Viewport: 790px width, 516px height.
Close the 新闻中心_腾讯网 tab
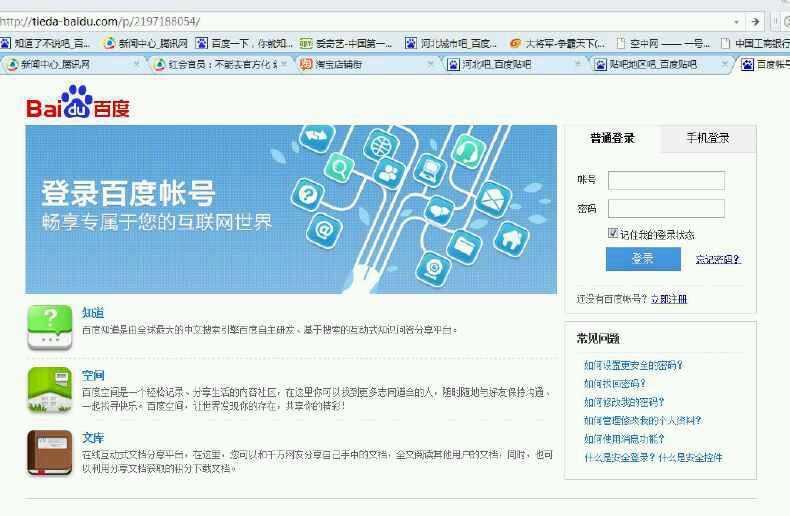pos(136,64)
